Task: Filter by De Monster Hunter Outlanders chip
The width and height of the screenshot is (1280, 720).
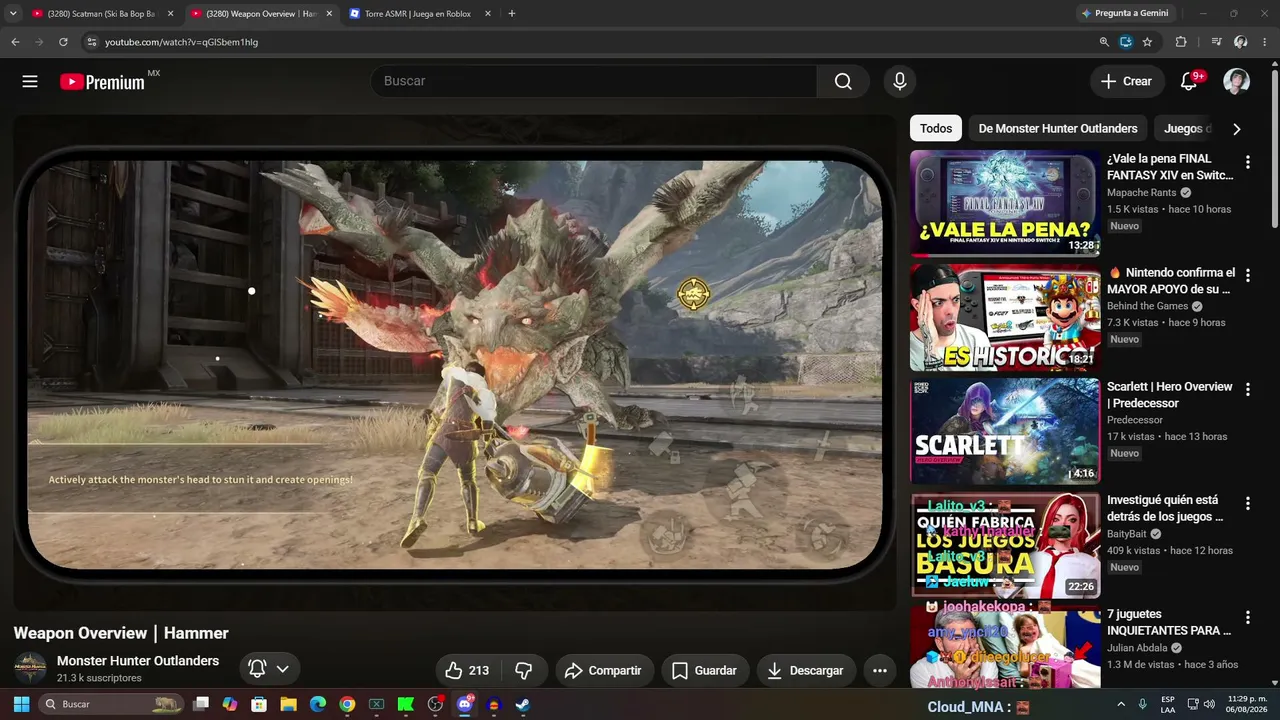Action: coord(1058,129)
